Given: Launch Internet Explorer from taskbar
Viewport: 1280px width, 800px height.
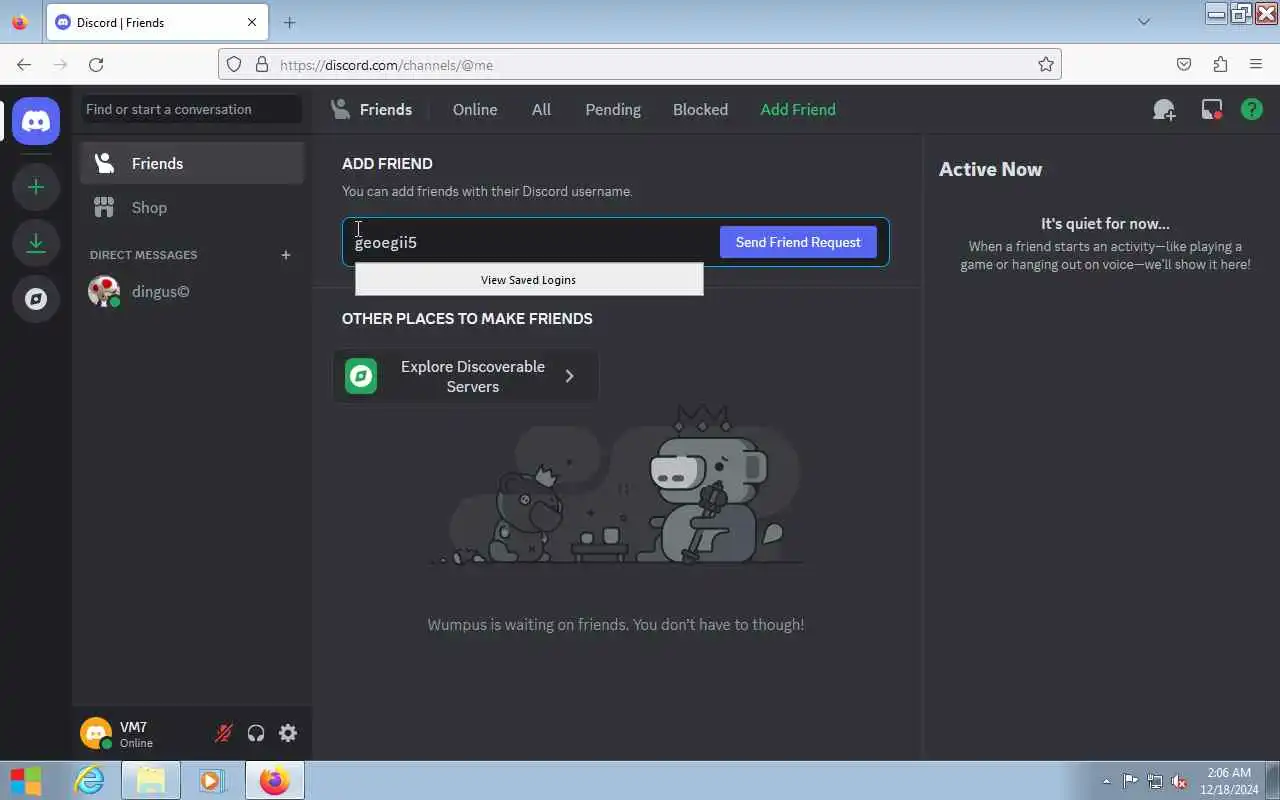Looking at the screenshot, I should pos(90,780).
